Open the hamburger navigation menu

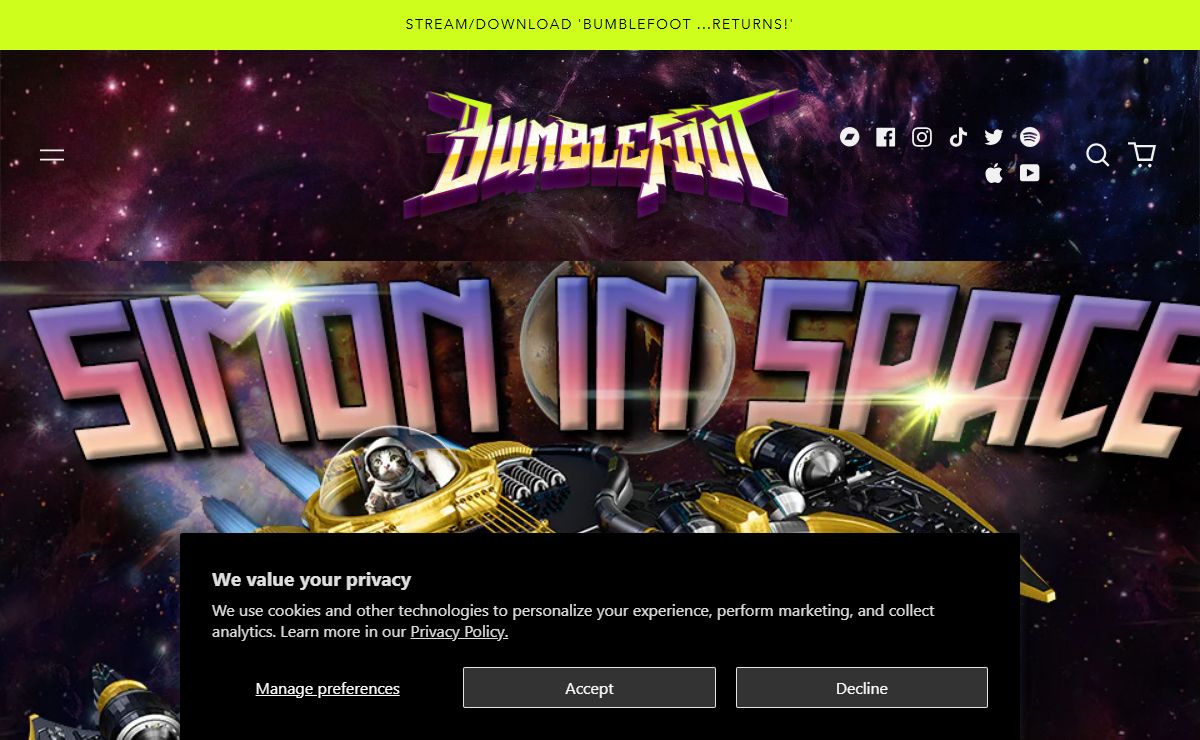[52, 155]
